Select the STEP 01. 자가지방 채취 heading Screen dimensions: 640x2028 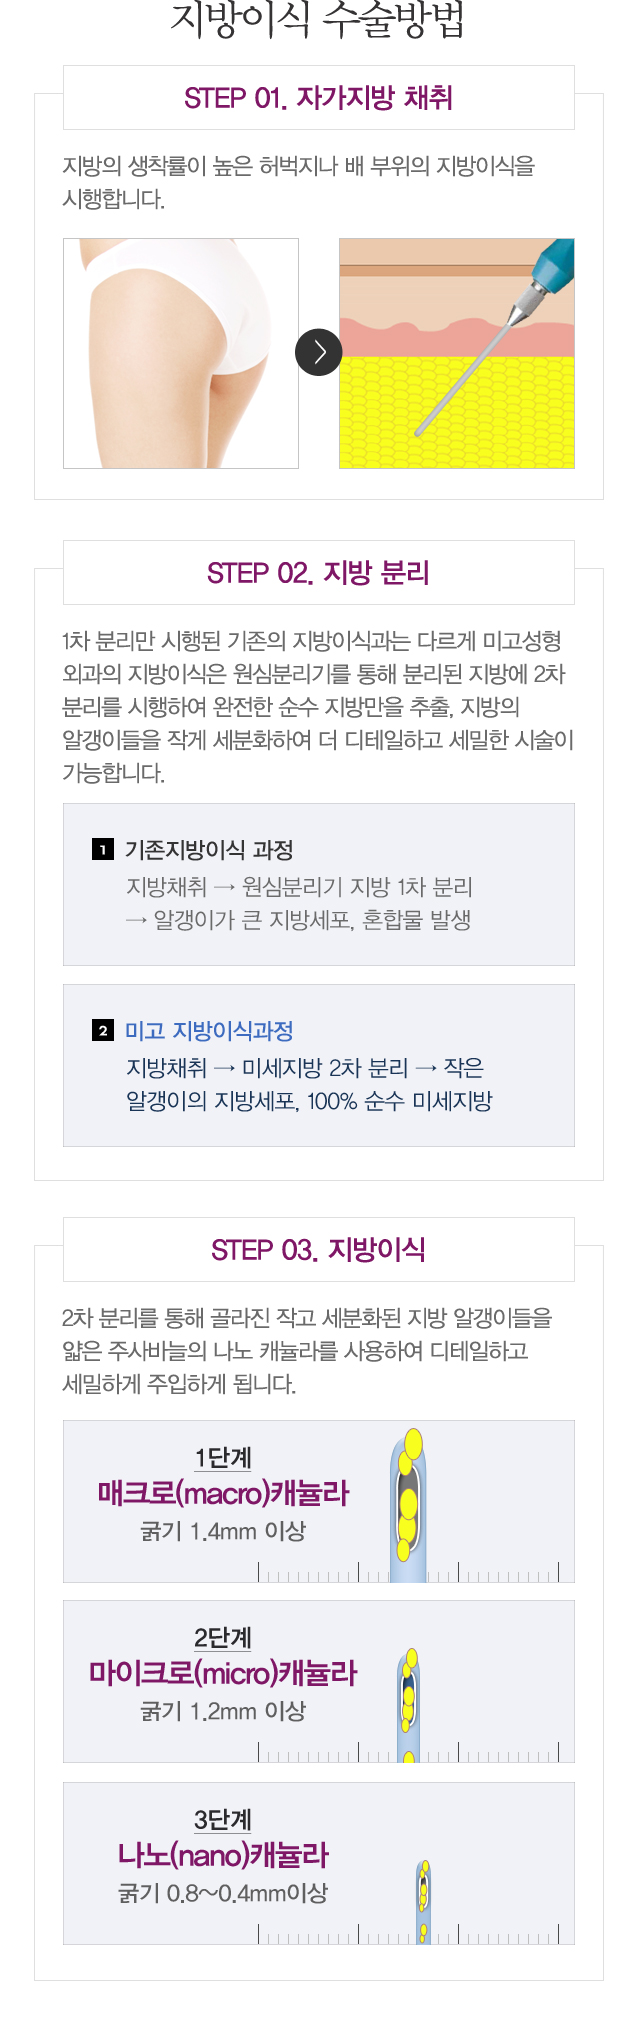(319, 98)
